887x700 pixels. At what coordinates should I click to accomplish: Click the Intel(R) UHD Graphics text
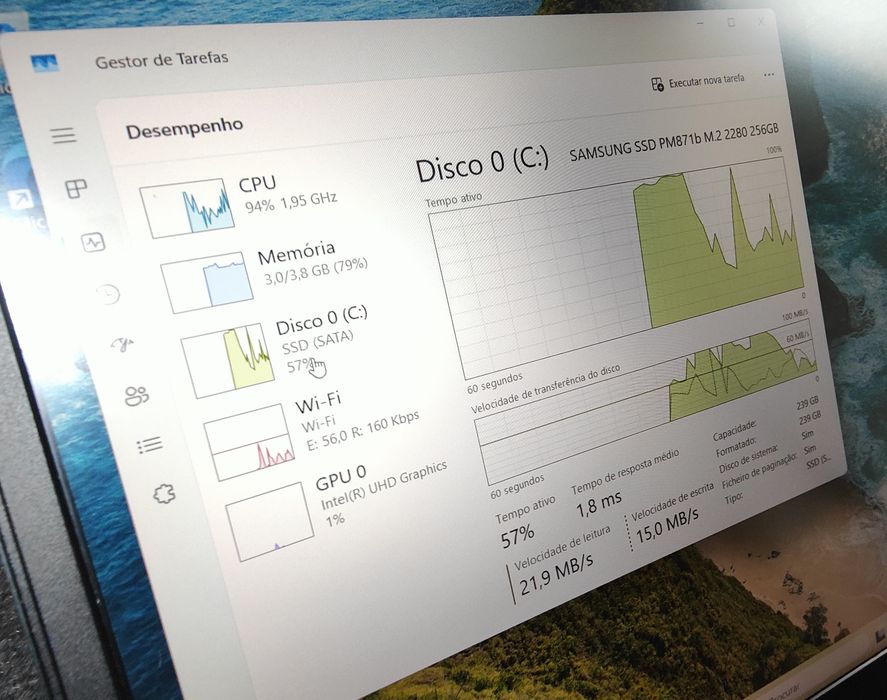[x=384, y=484]
